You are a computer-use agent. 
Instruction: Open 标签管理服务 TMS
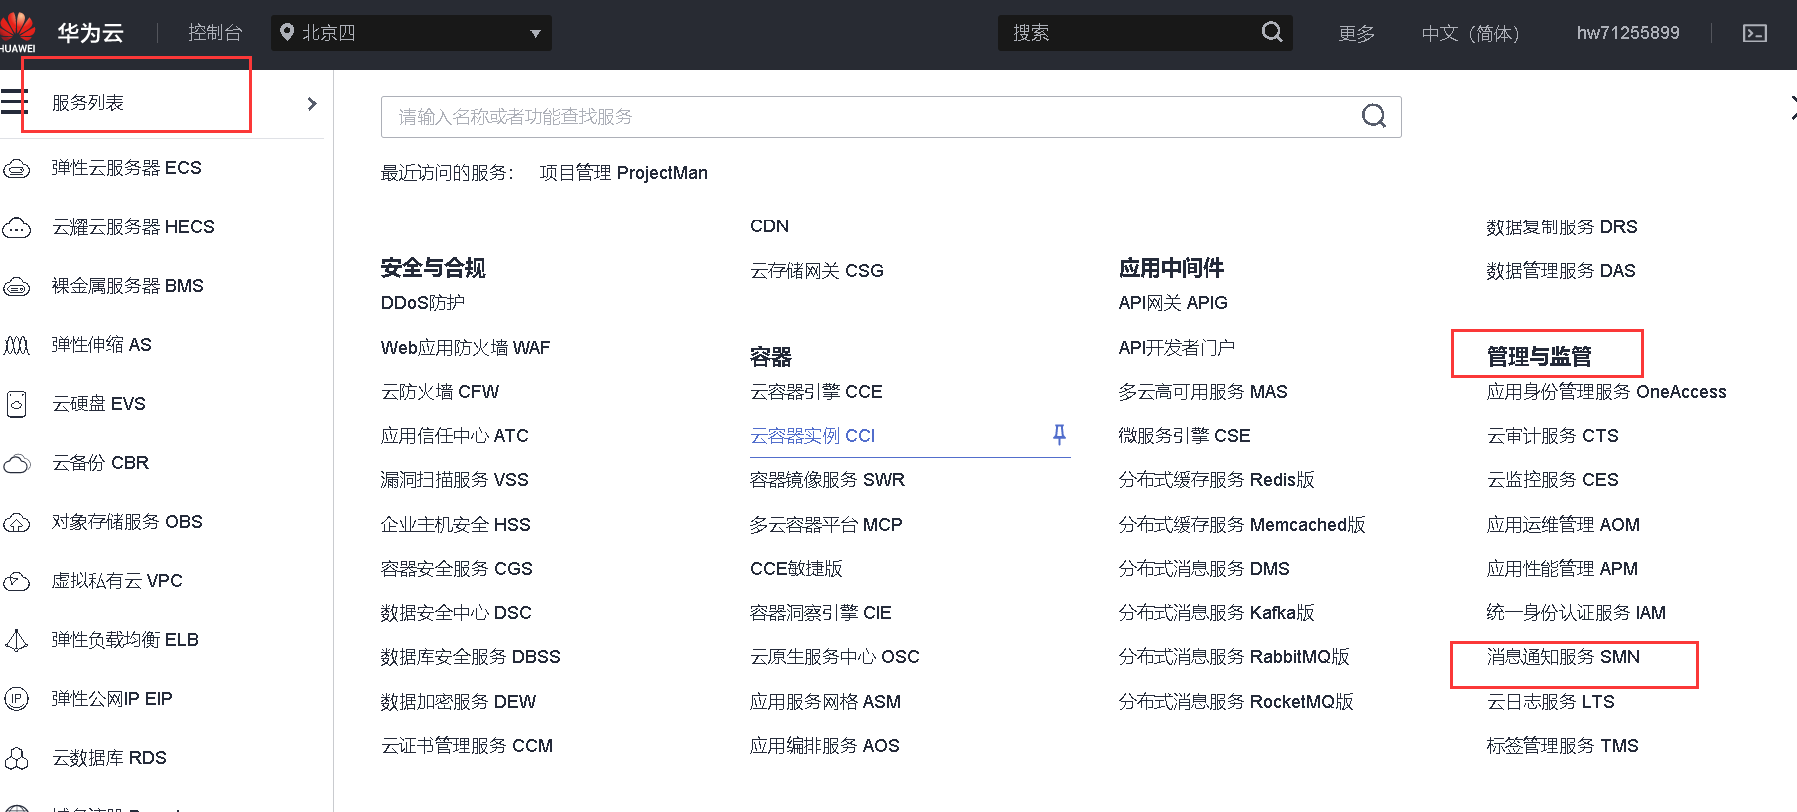pos(1562,746)
